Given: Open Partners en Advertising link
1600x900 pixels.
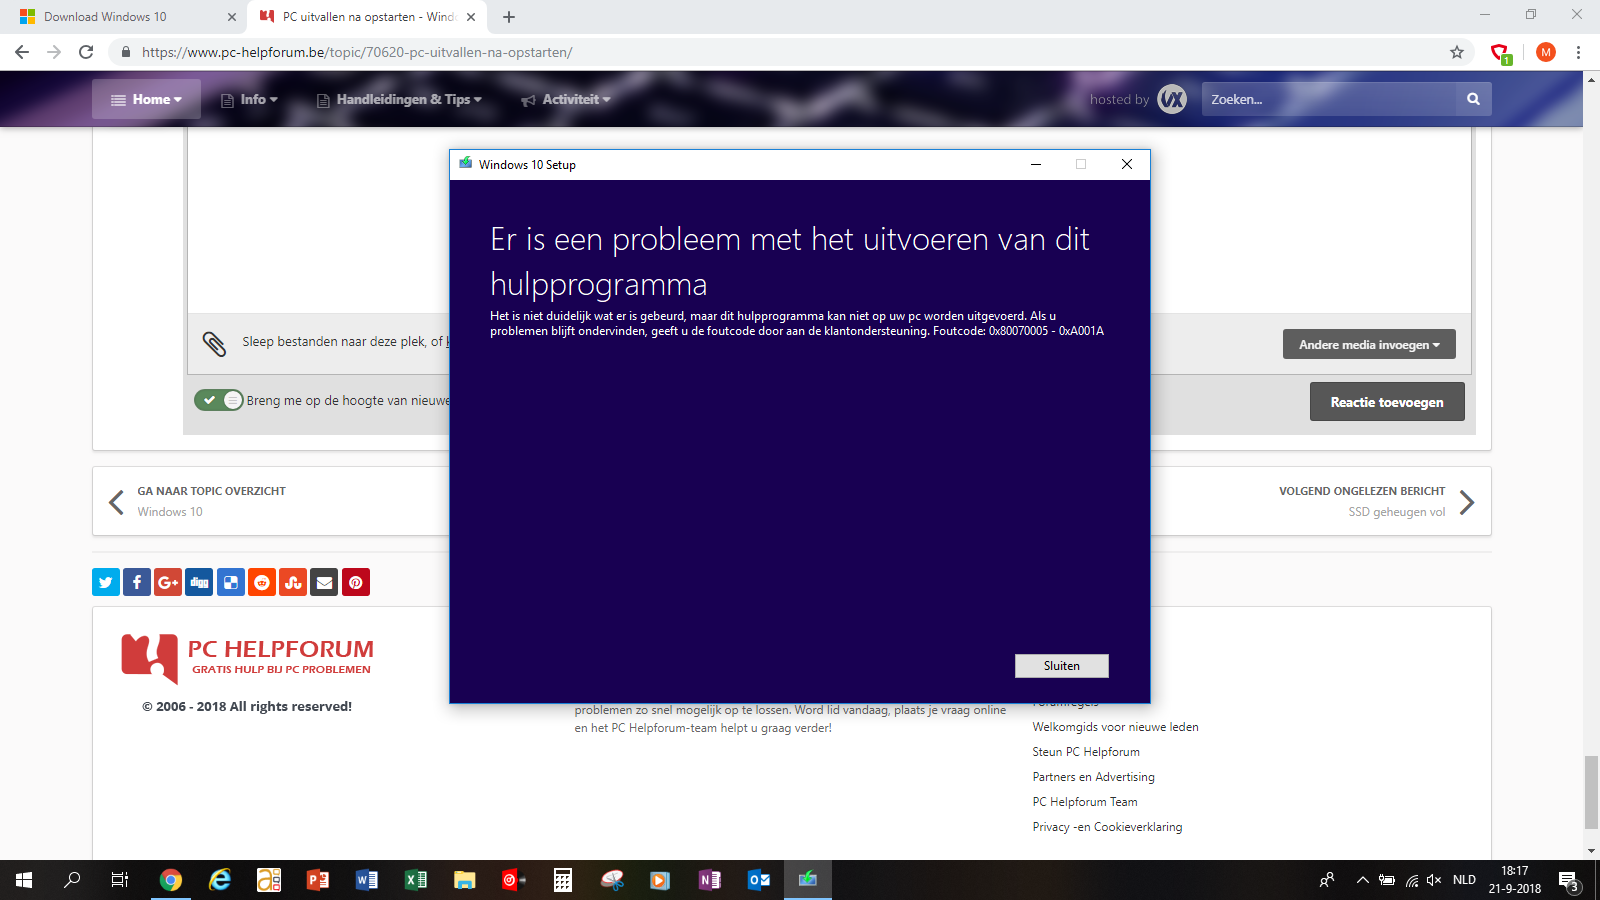Looking at the screenshot, I should tap(1093, 777).
